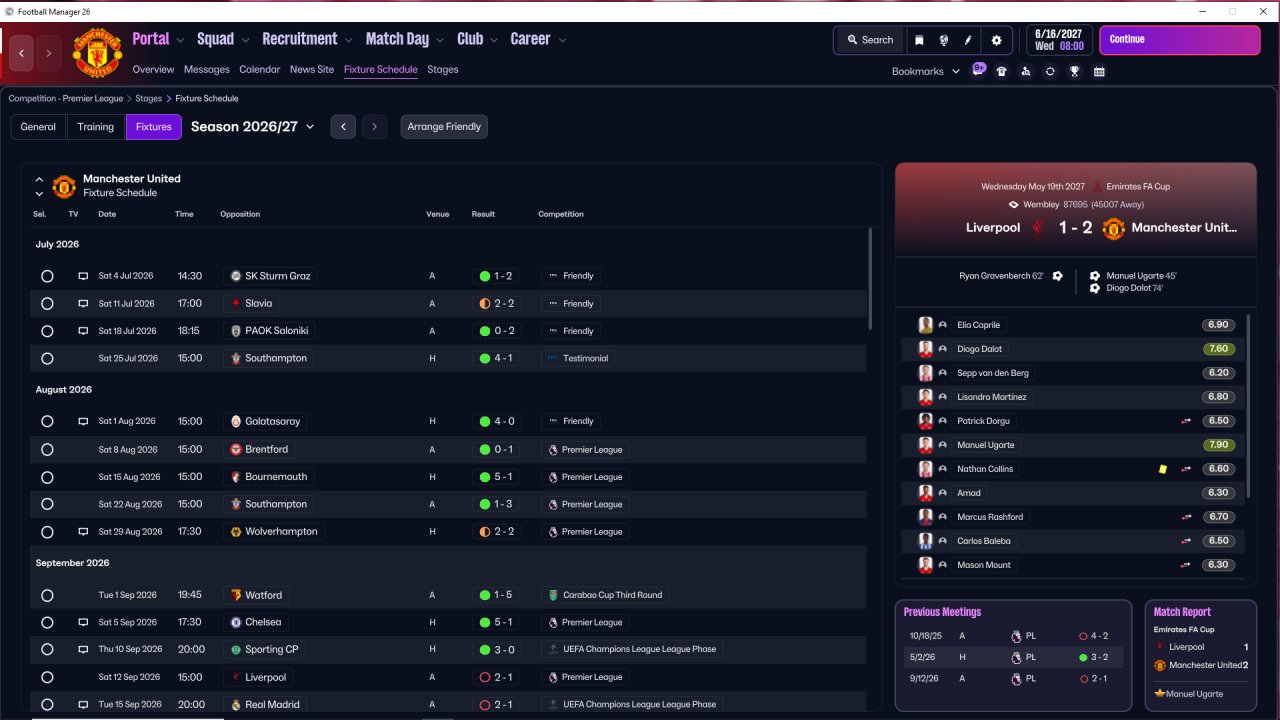
Task: Click TV icon for Sporting CP fixture
Action: click(x=83, y=650)
